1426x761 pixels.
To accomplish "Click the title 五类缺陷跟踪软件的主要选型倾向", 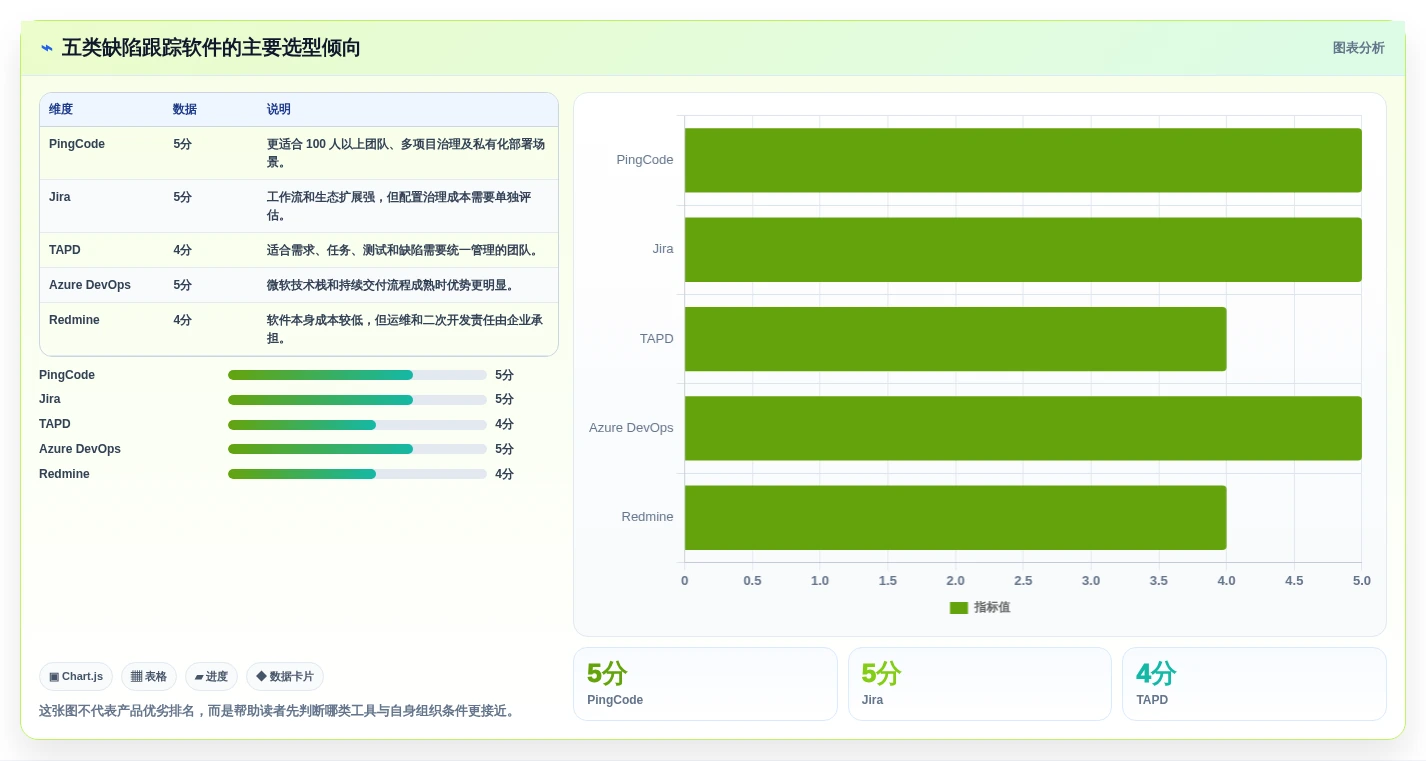I will click(x=211, y=48).
